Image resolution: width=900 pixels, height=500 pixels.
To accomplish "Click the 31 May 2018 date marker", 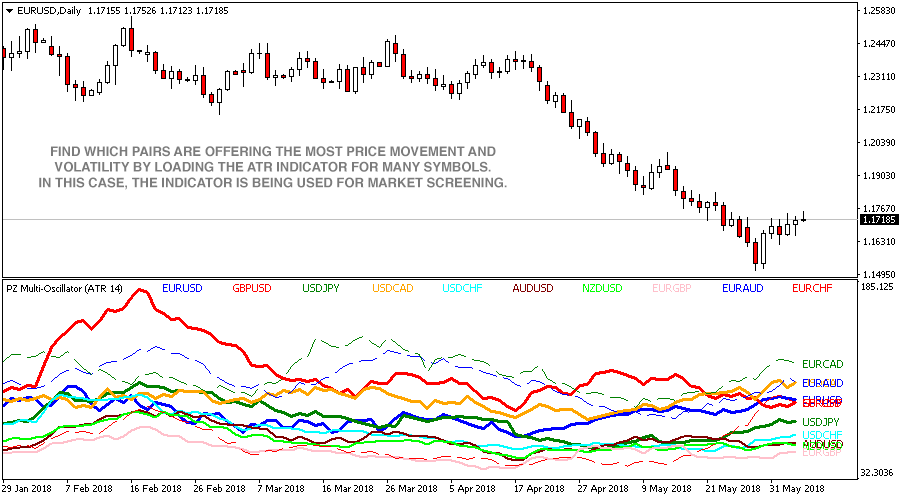I will click(x=797, y=489).
